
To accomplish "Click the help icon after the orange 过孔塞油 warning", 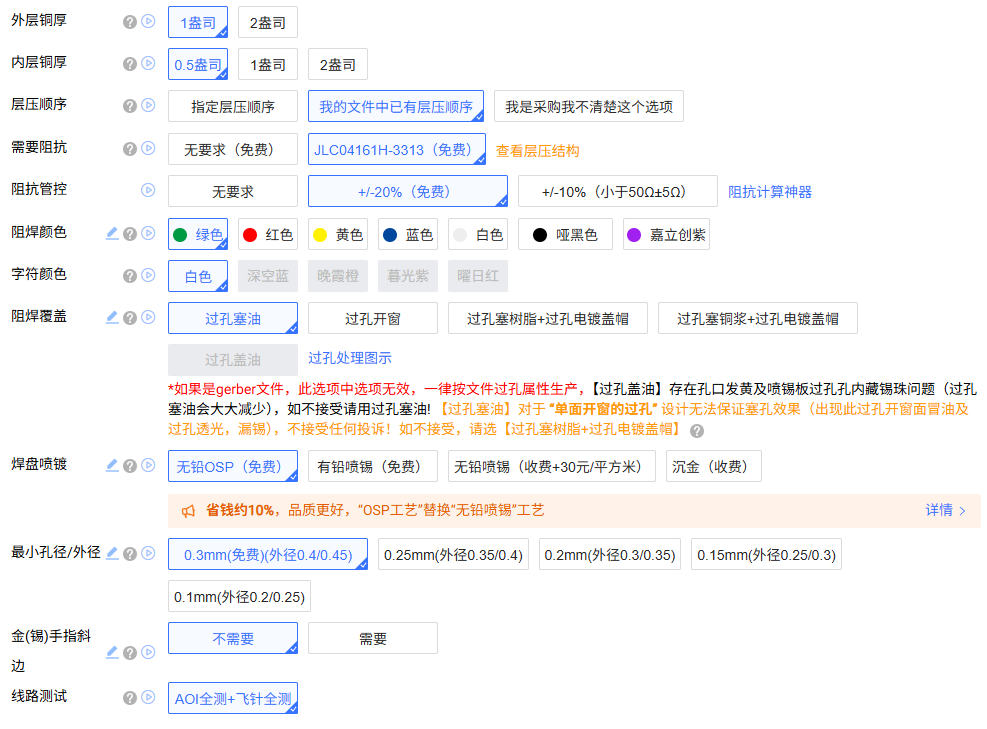I will 697,431.
